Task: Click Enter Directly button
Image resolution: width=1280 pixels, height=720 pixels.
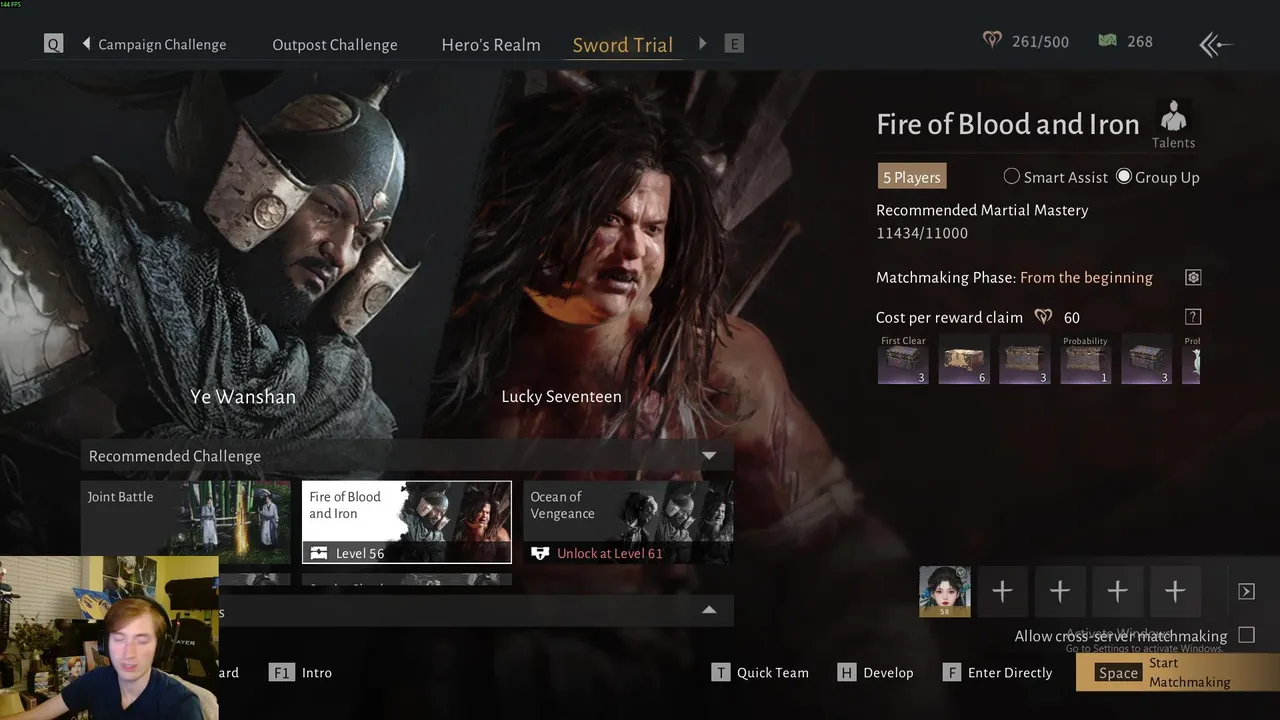Action: (x=997, y=672)
